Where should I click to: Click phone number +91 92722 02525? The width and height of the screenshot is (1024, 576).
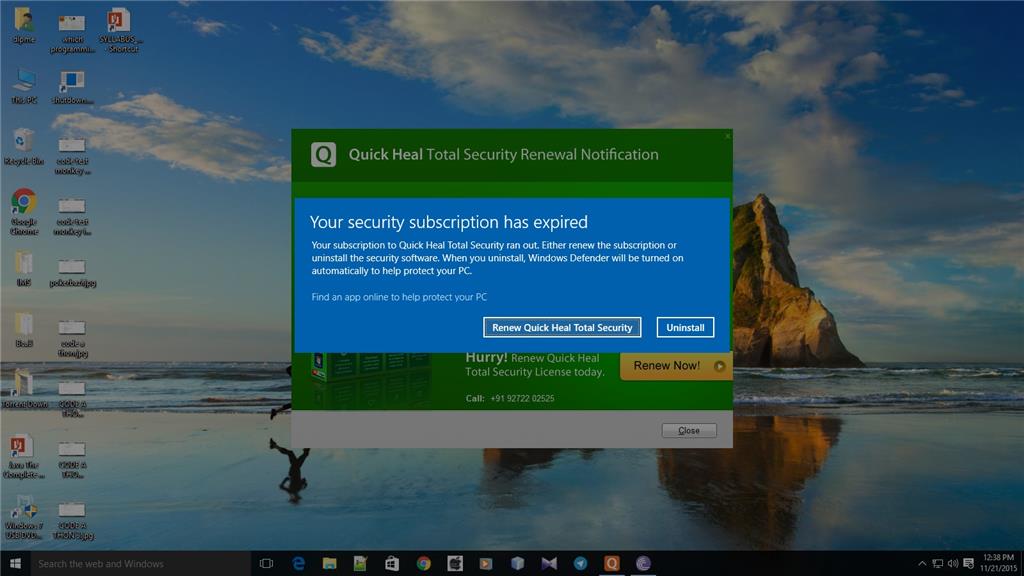pyautogui.click(x=522, y=398)
